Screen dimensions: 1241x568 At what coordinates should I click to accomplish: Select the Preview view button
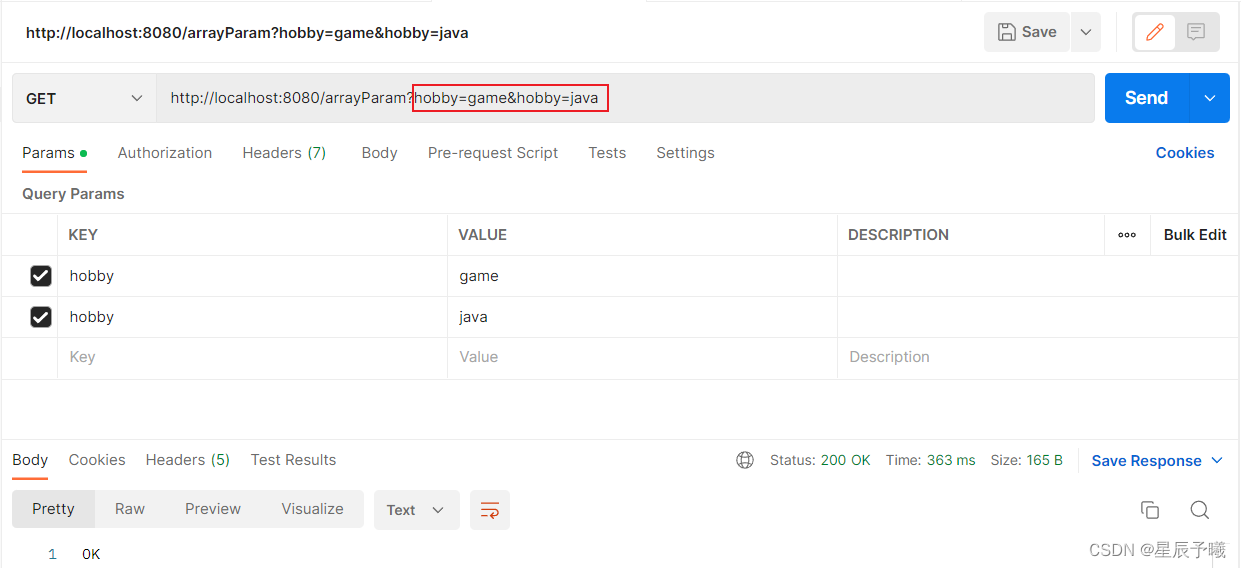coord(213,509)
